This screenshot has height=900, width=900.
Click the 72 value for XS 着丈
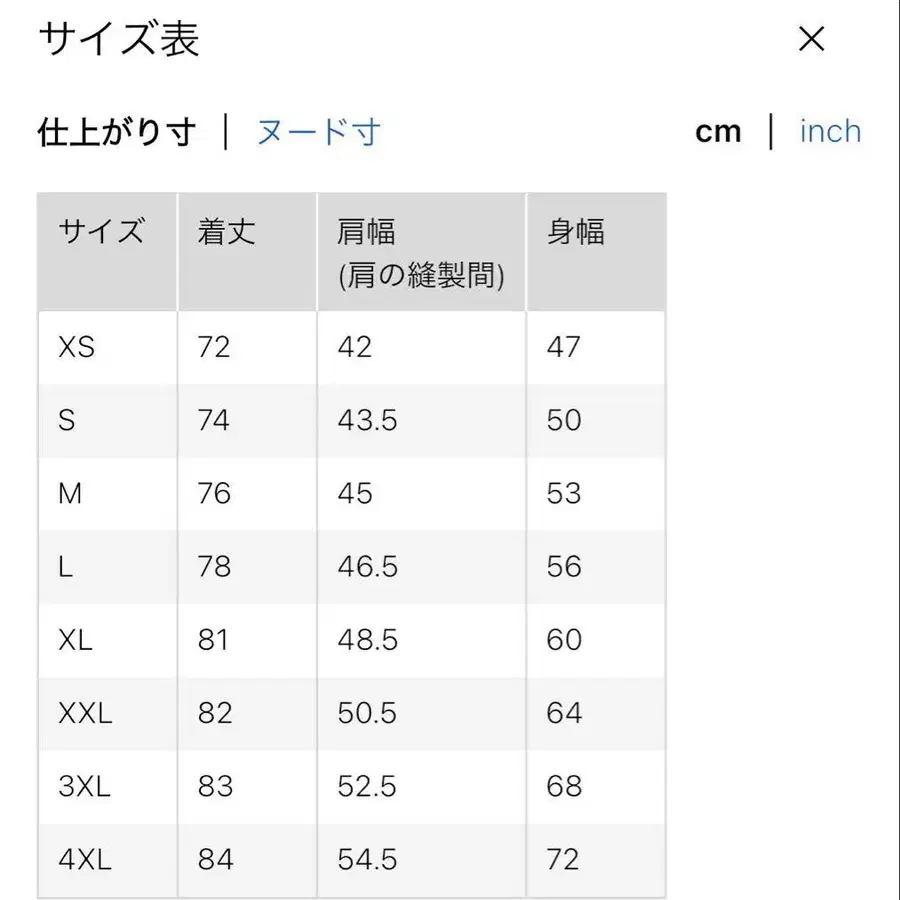click(212, 347)
